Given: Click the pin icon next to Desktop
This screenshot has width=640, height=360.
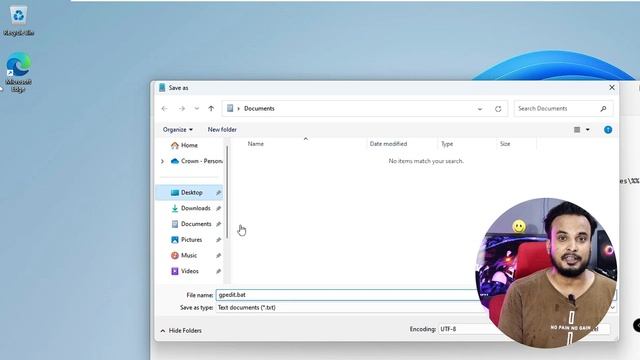Looking at the screenshot, I should pyautogui.click(x=218, y=193).
